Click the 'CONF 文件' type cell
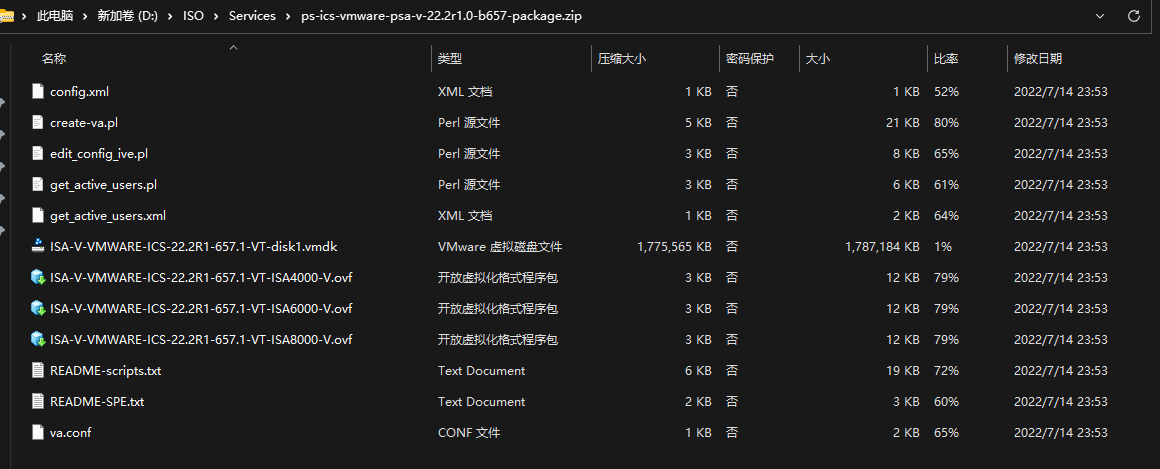1160x469 pixels. pos(469,433)
